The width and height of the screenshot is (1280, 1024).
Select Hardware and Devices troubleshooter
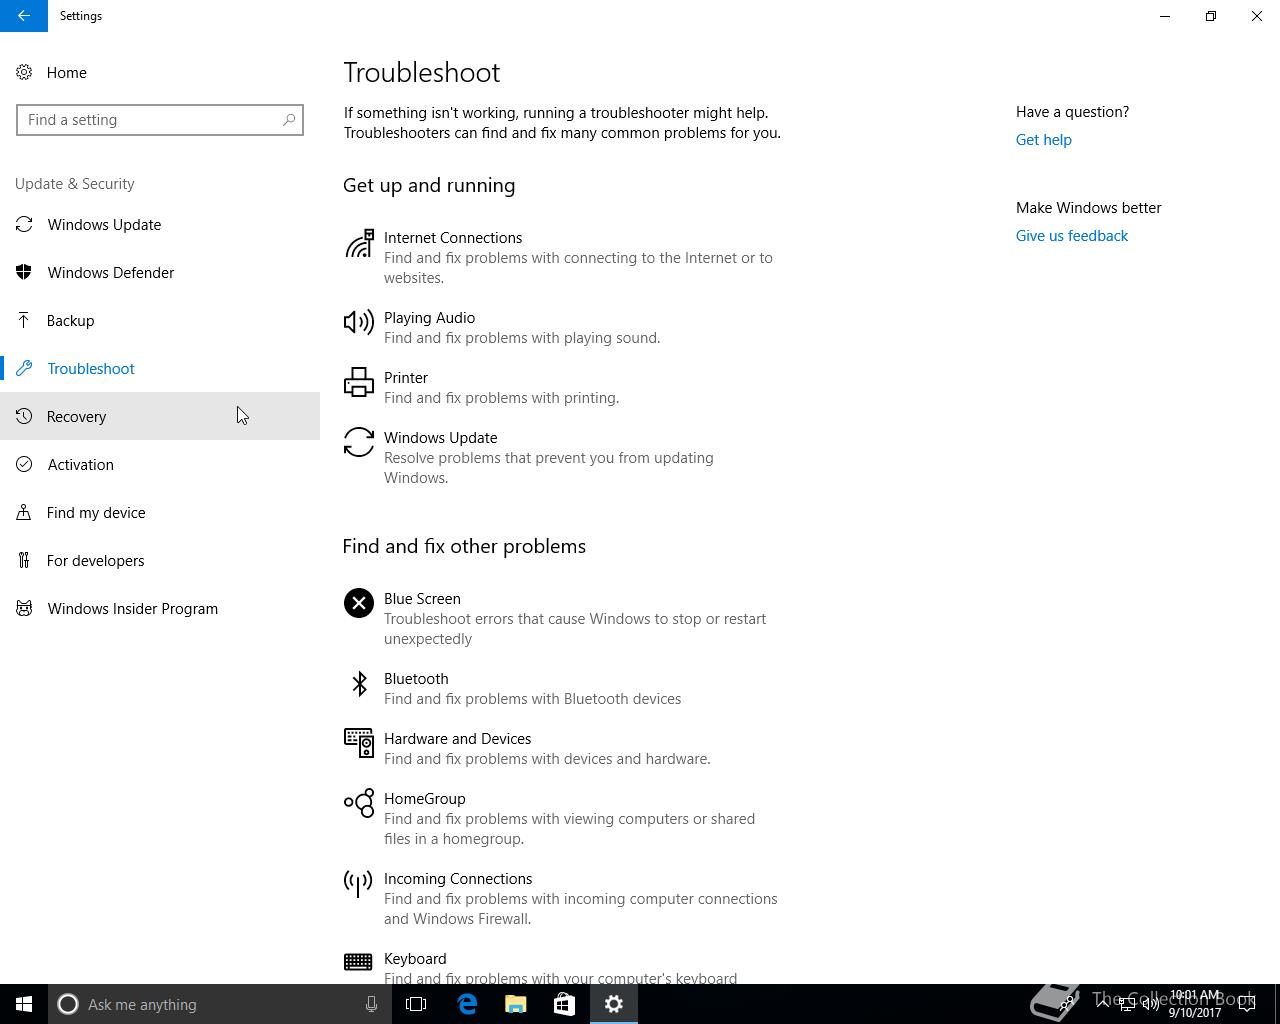point(563,749)
